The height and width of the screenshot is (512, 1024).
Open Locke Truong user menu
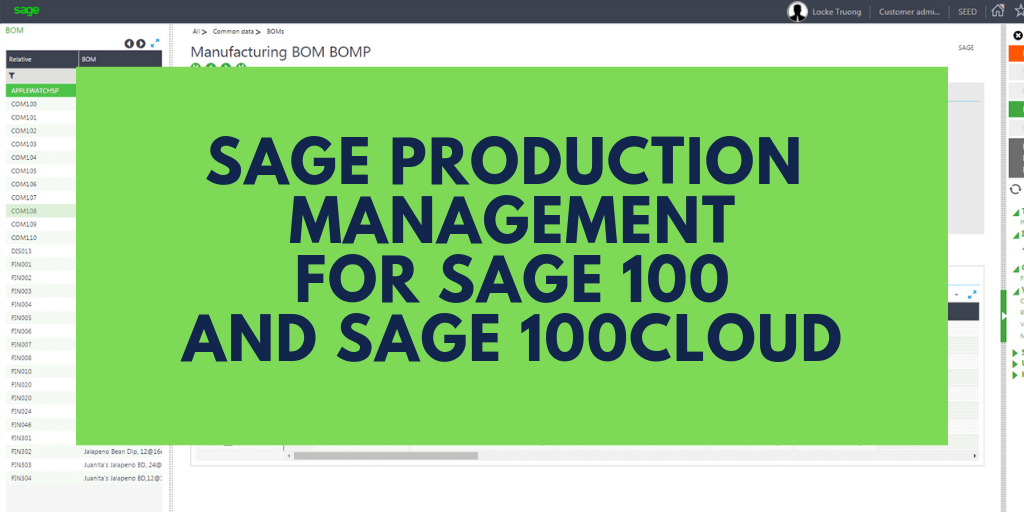tap(837, 12)
